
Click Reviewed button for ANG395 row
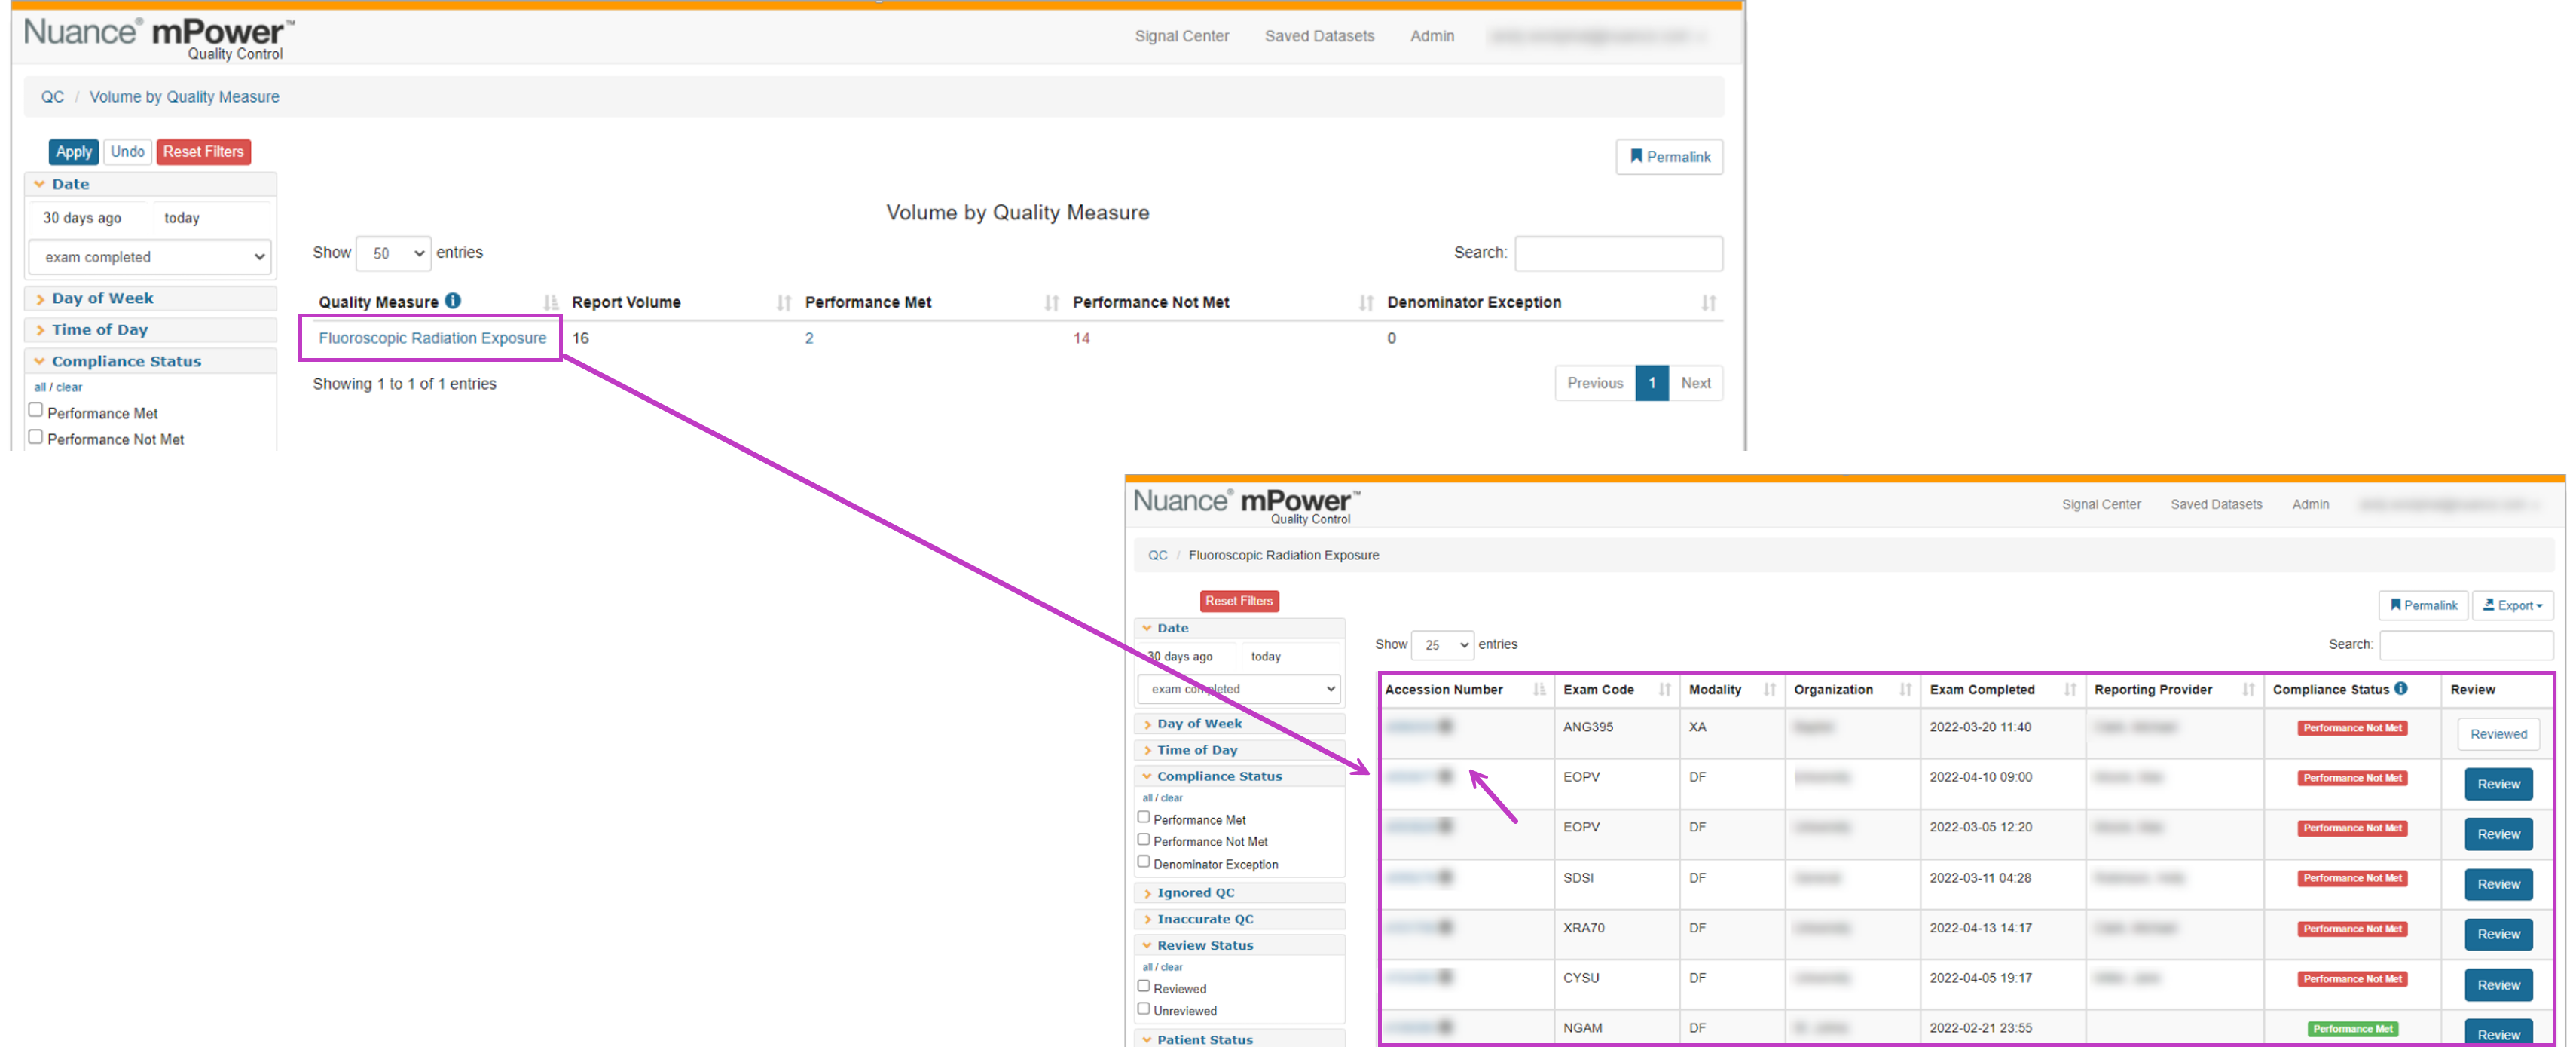point(2498,734)
